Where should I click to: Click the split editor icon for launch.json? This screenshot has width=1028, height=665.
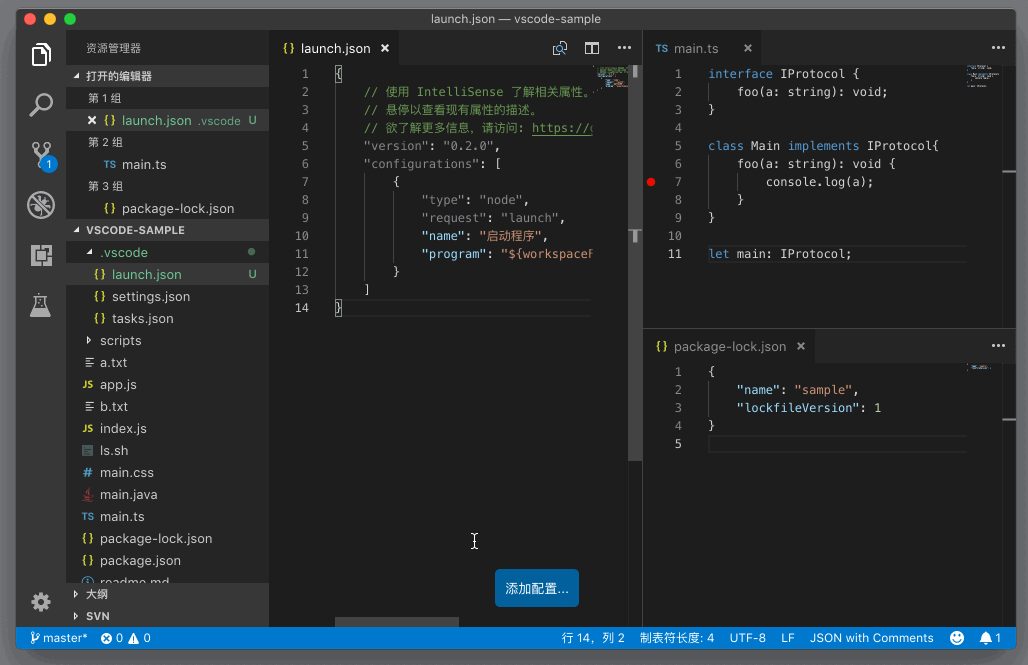tap(592, 48)
